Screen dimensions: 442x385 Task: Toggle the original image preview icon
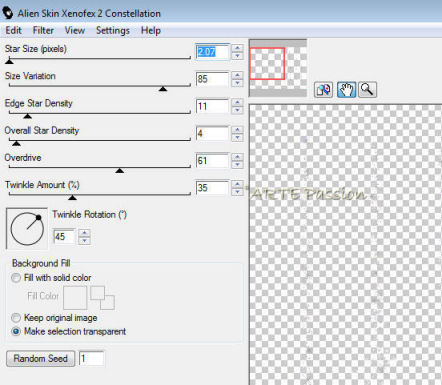click(323, 90)
